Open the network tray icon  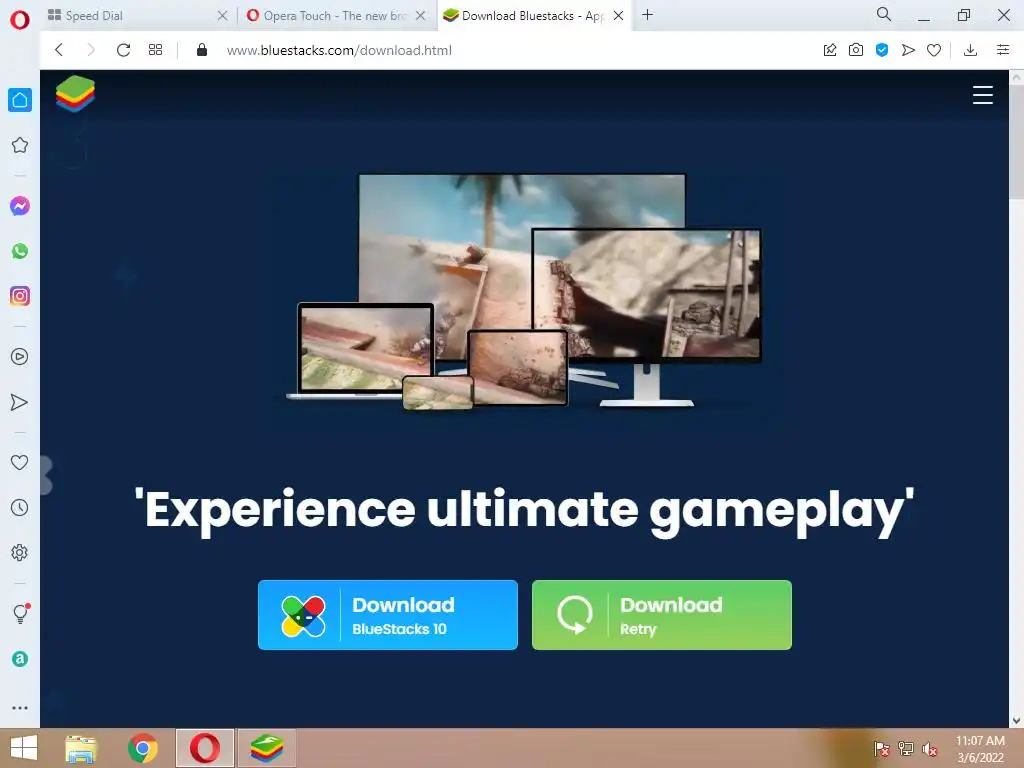click(x=906, y=749)
